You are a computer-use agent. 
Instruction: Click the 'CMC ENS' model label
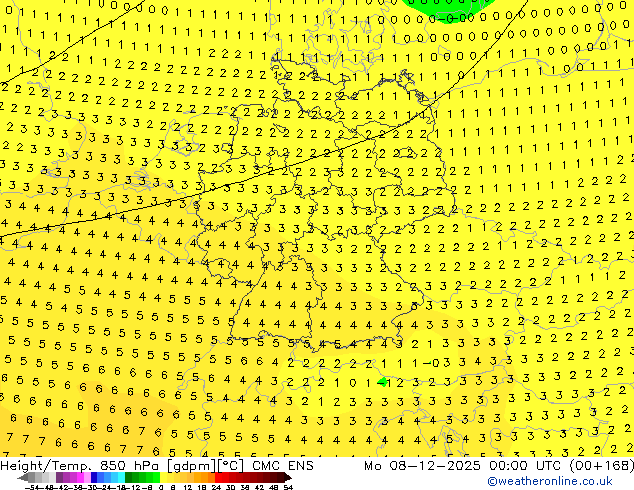tap(283, 466)
